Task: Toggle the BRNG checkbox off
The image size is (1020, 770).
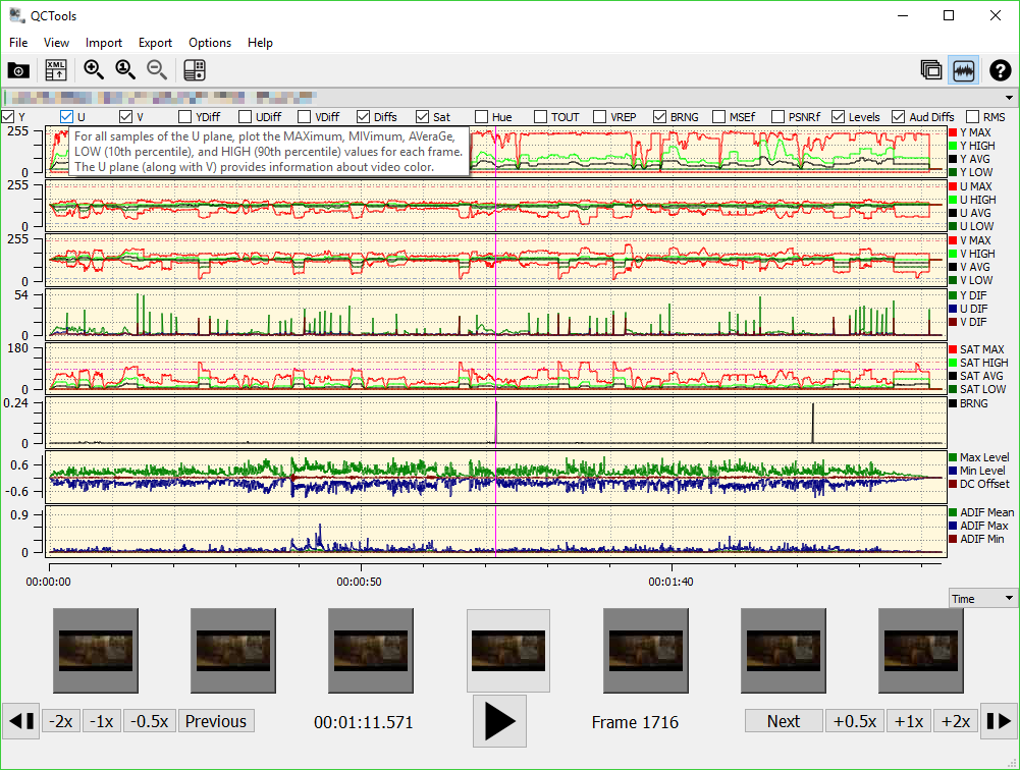Action: [x=660, y=117]
